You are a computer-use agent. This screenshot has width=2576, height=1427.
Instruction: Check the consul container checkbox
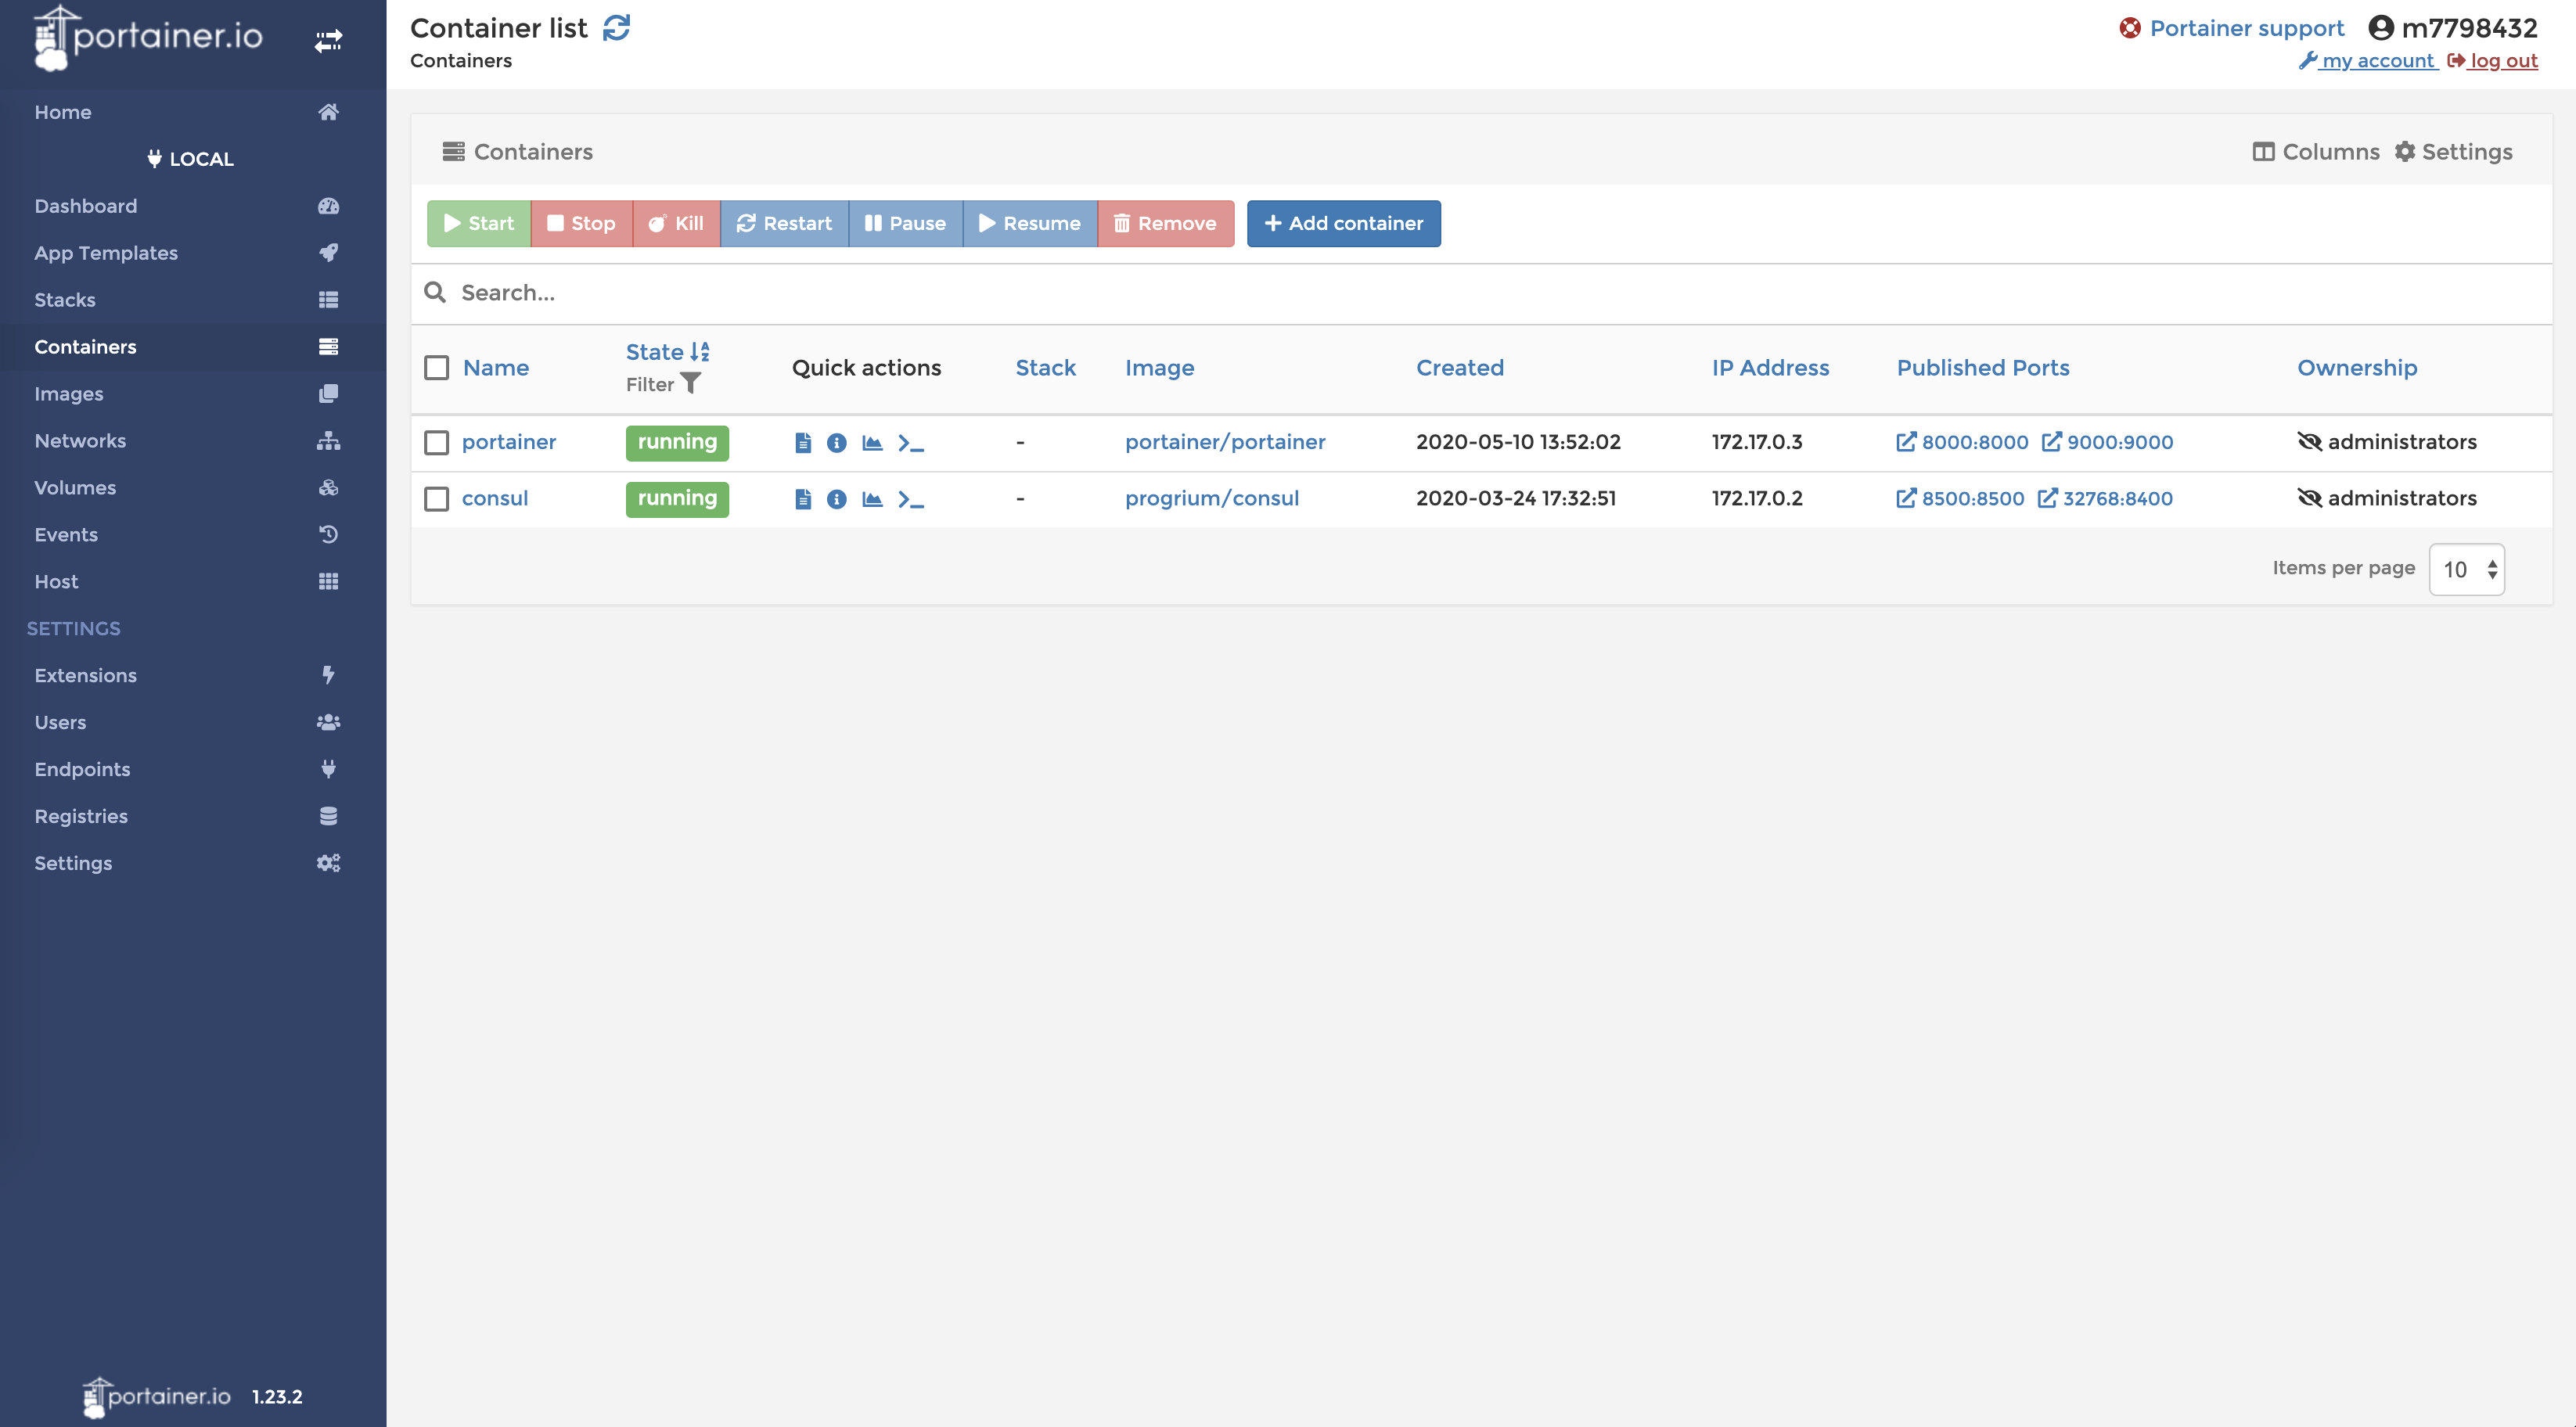click(437, 499)
